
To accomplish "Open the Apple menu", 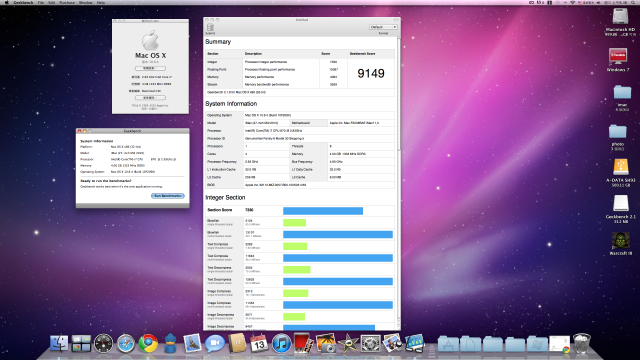I will pos(7,2).
